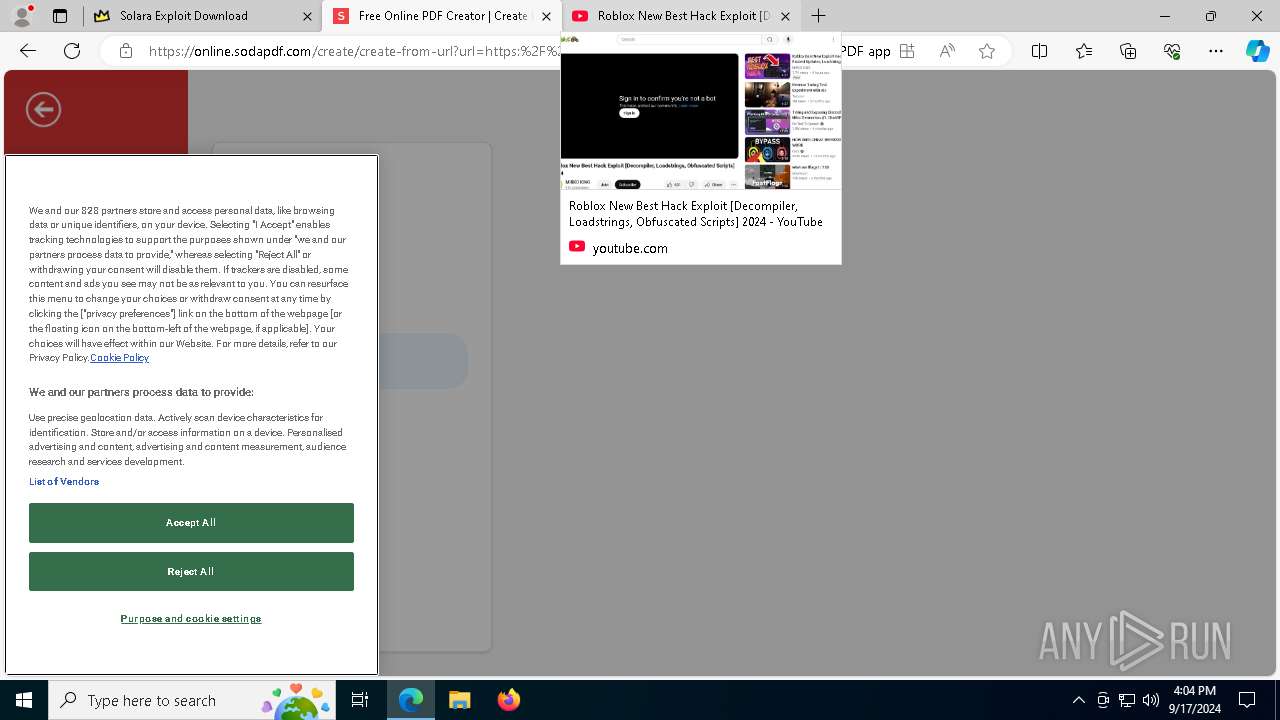1280x720 pixels.
Task: Close the Solara Exploit Download tab
Action: tap(306, 16)
